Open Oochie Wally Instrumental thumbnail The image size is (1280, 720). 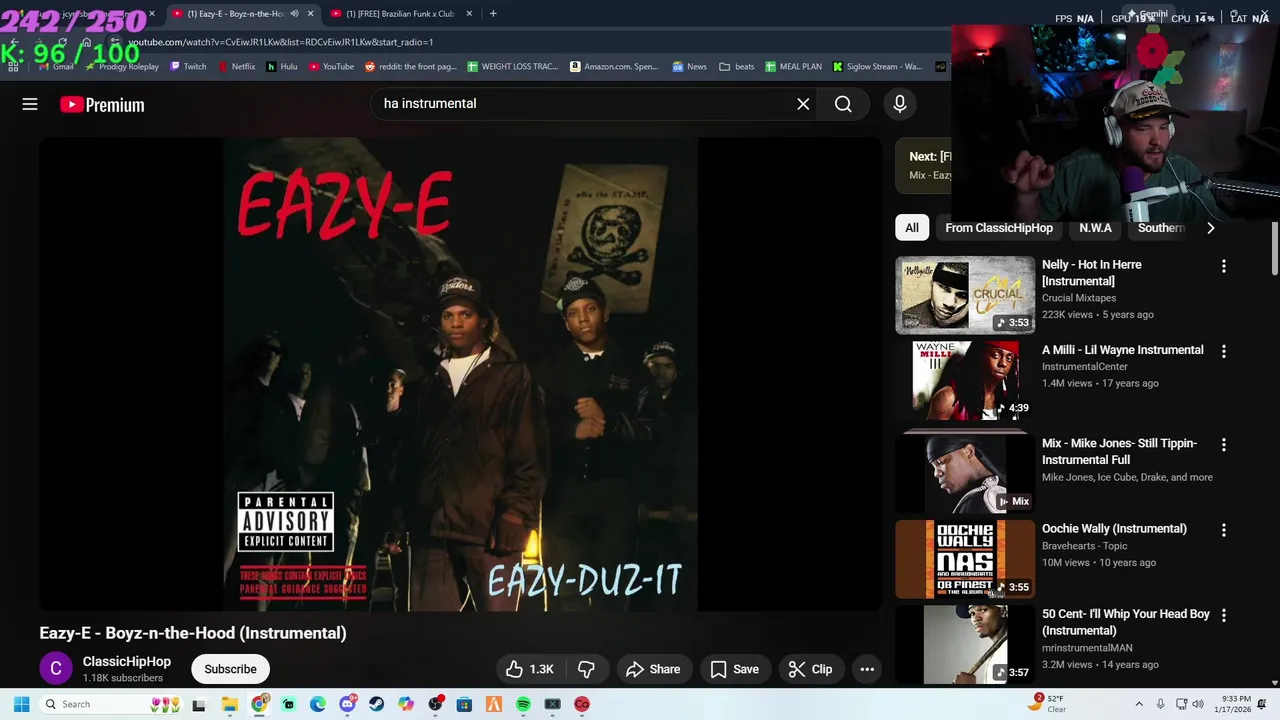tap(965, 559)
